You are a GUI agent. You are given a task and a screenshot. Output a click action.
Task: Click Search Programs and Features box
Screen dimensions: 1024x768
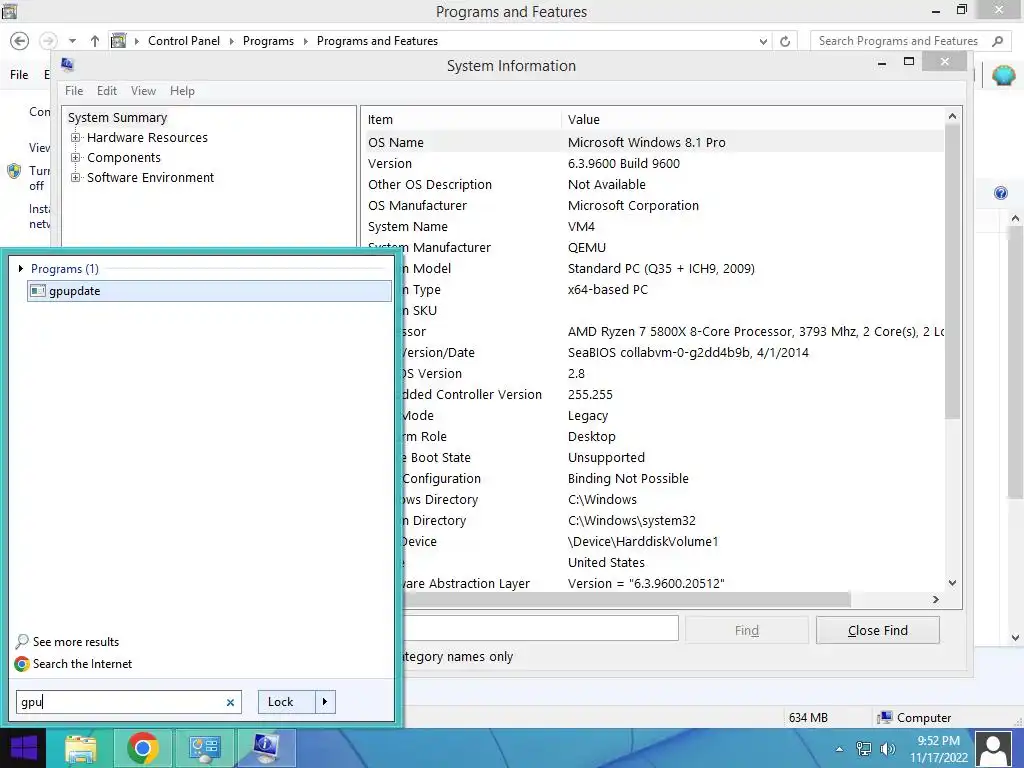pos(898,41)
